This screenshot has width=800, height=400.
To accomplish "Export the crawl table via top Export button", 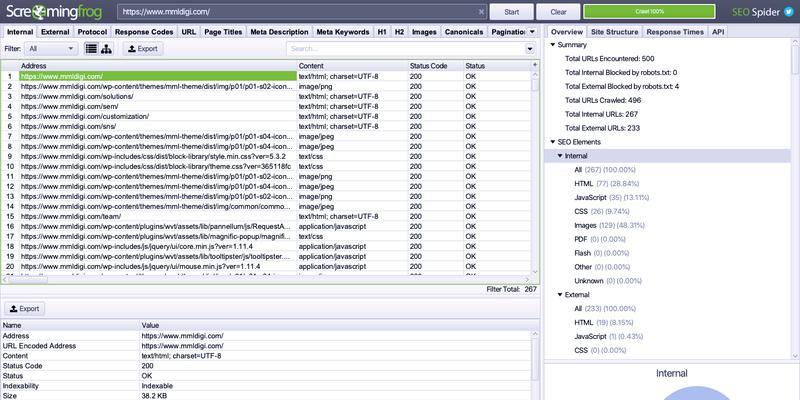I will pyautogui.click(x=143, y=49).
